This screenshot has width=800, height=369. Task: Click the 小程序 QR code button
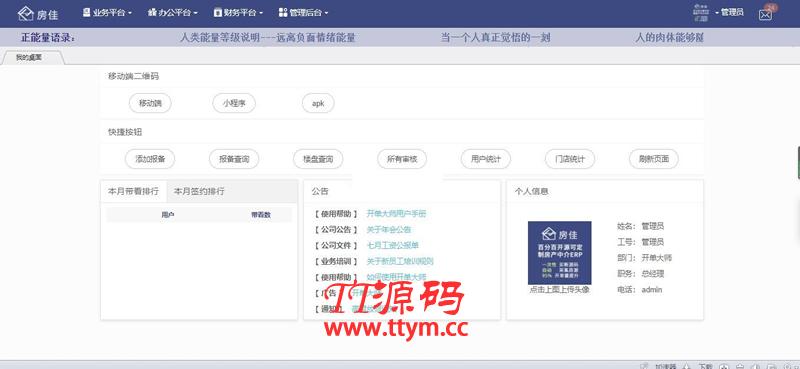234,103
